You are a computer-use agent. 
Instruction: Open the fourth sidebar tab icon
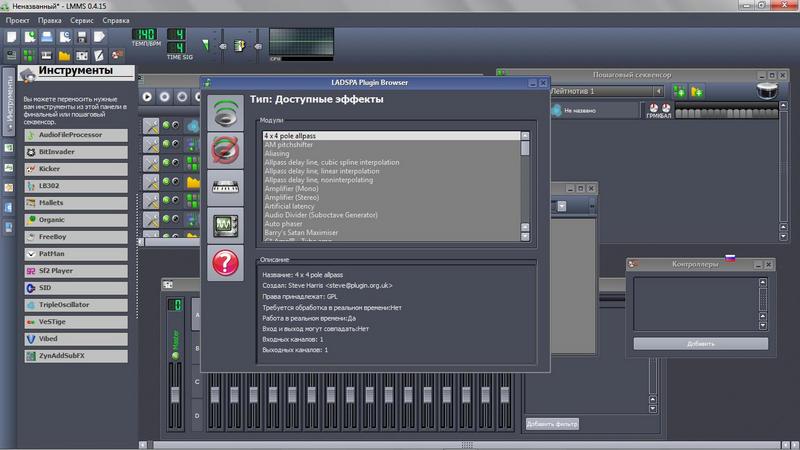[x=9, y=188]
